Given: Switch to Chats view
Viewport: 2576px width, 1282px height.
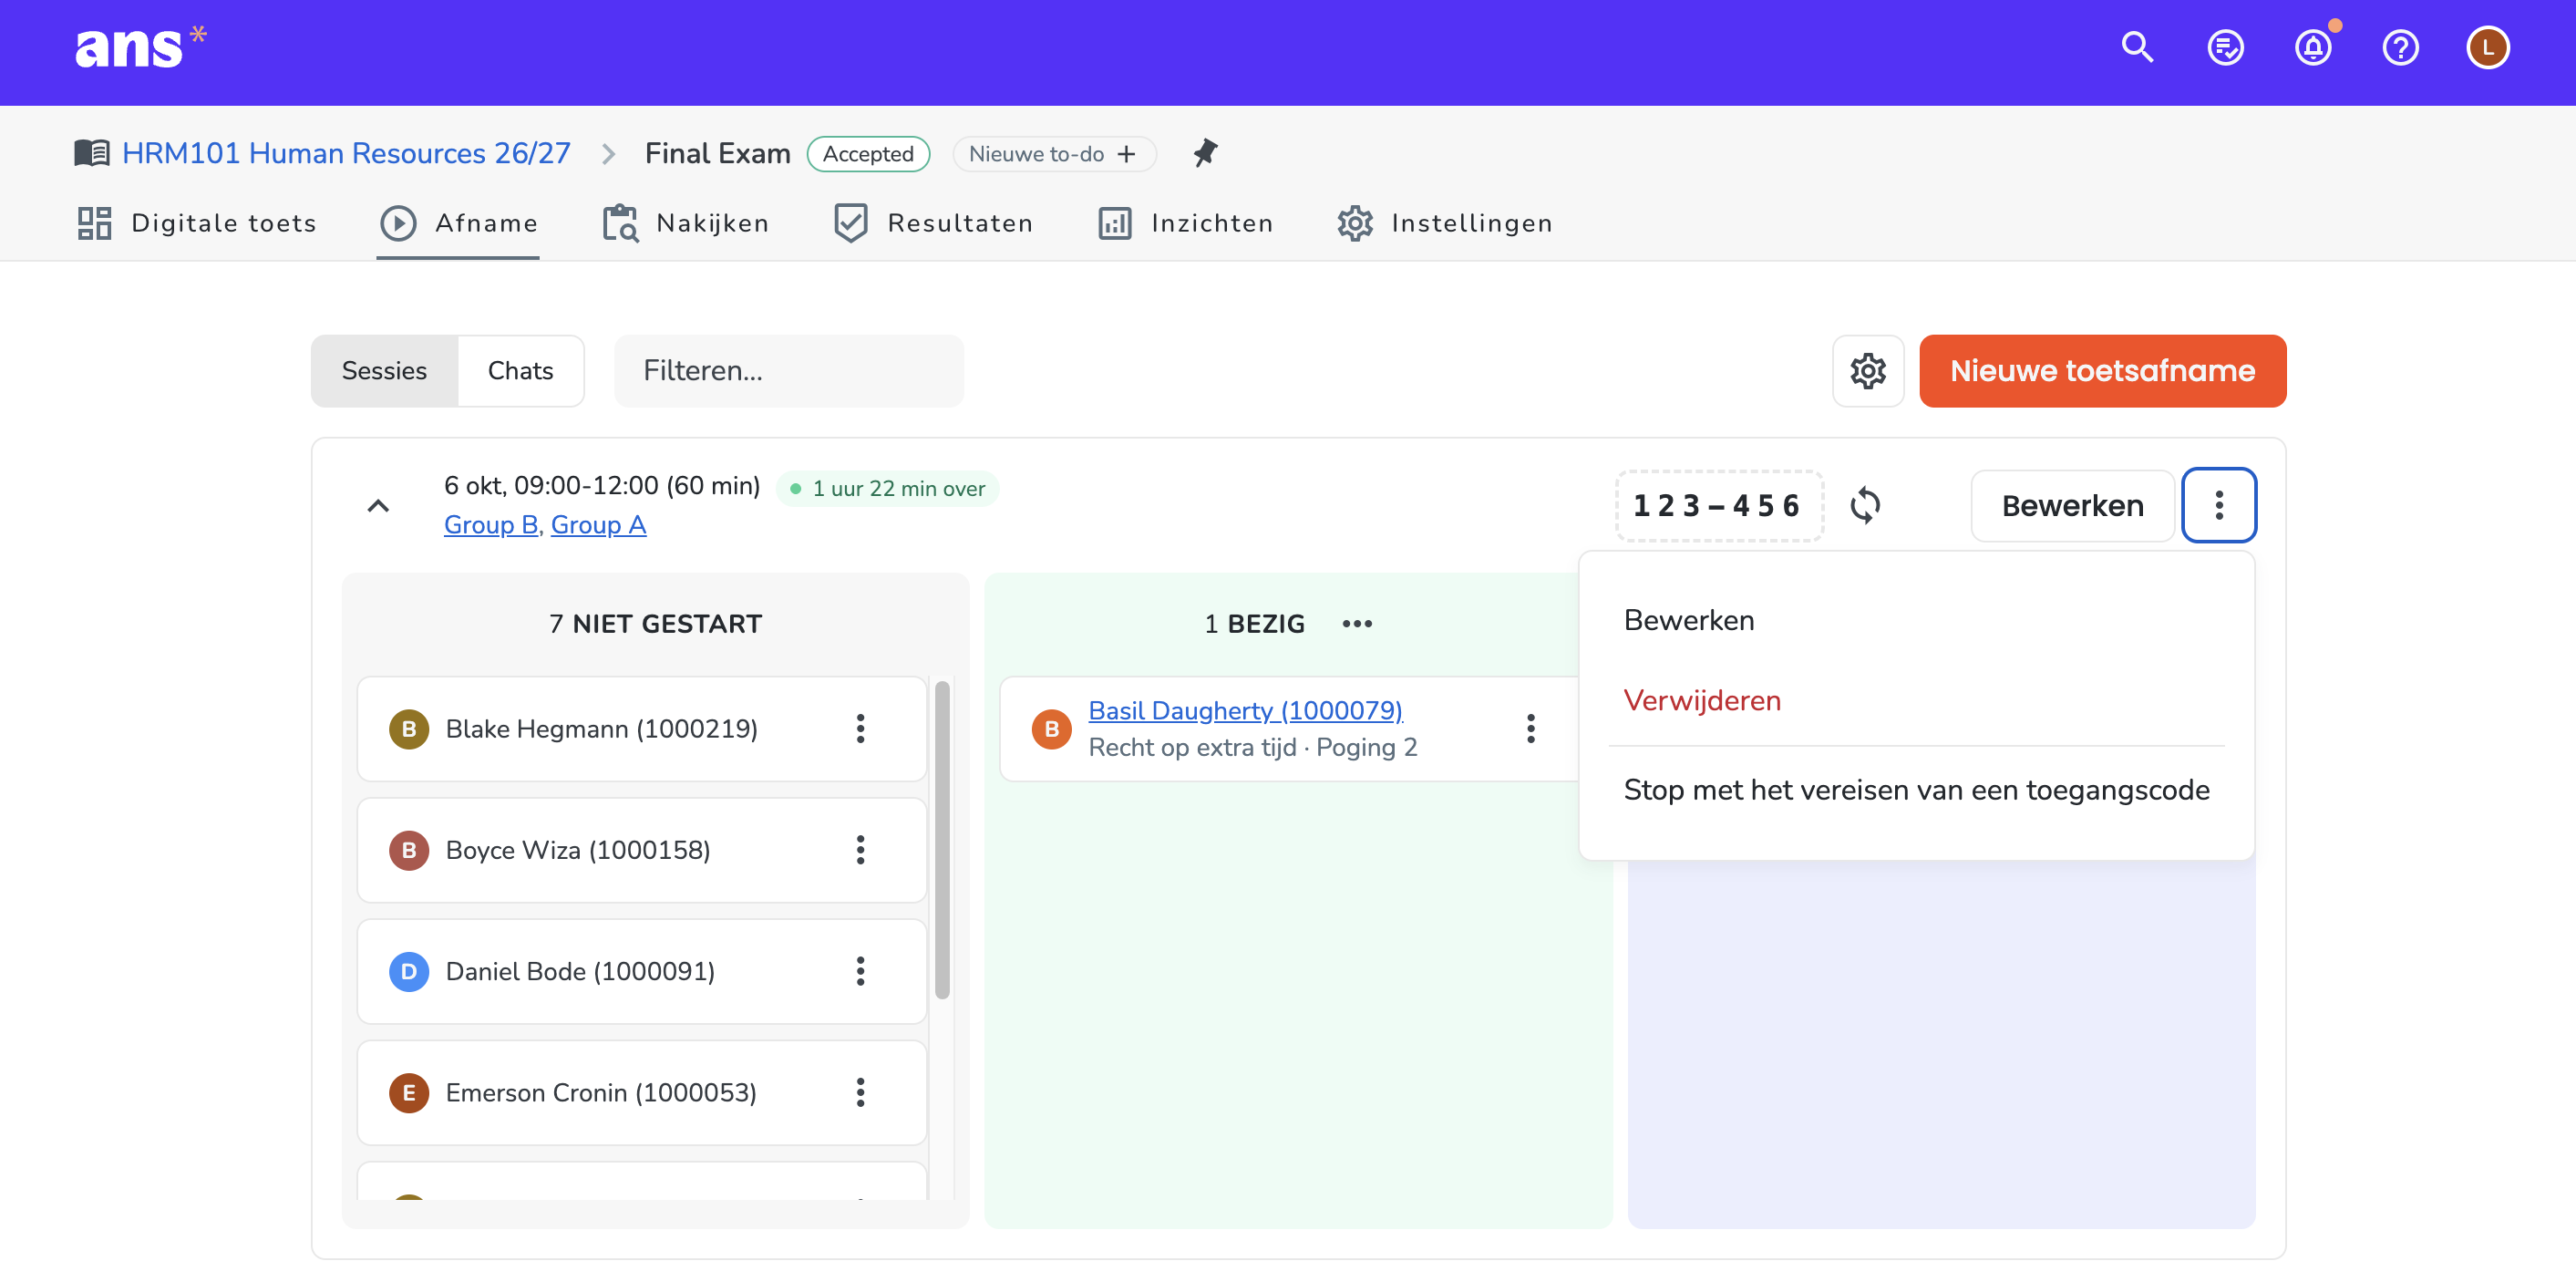Looking at the screenshot, I should [x=521, y=371].
